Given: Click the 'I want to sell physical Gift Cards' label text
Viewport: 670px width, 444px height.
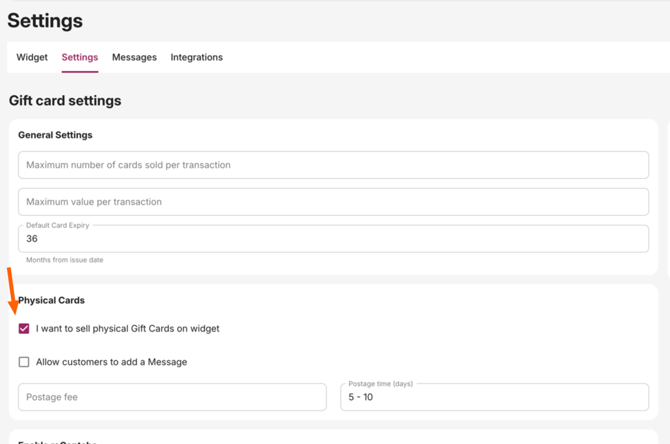Looking at the screenshot, I should (127, 328).
